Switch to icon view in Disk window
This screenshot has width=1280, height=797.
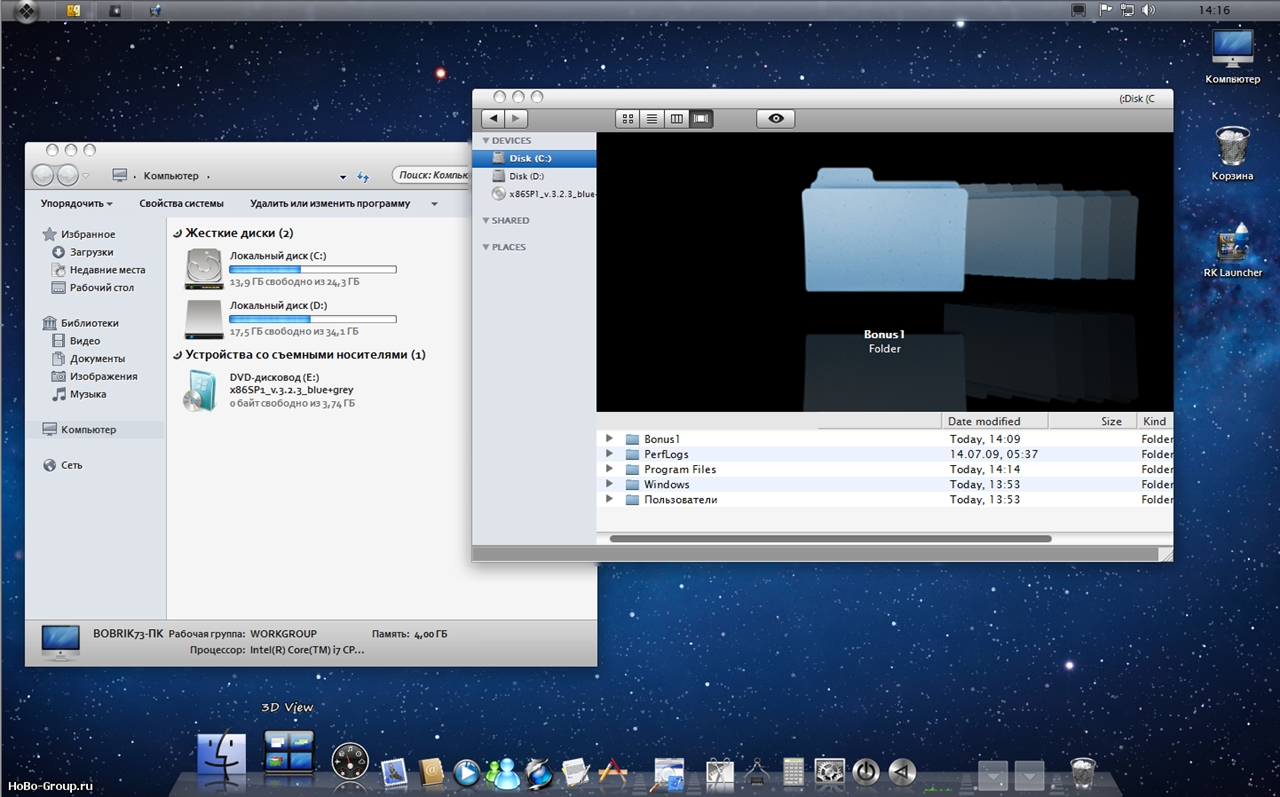pyautogui.click(x=628, y=119)
